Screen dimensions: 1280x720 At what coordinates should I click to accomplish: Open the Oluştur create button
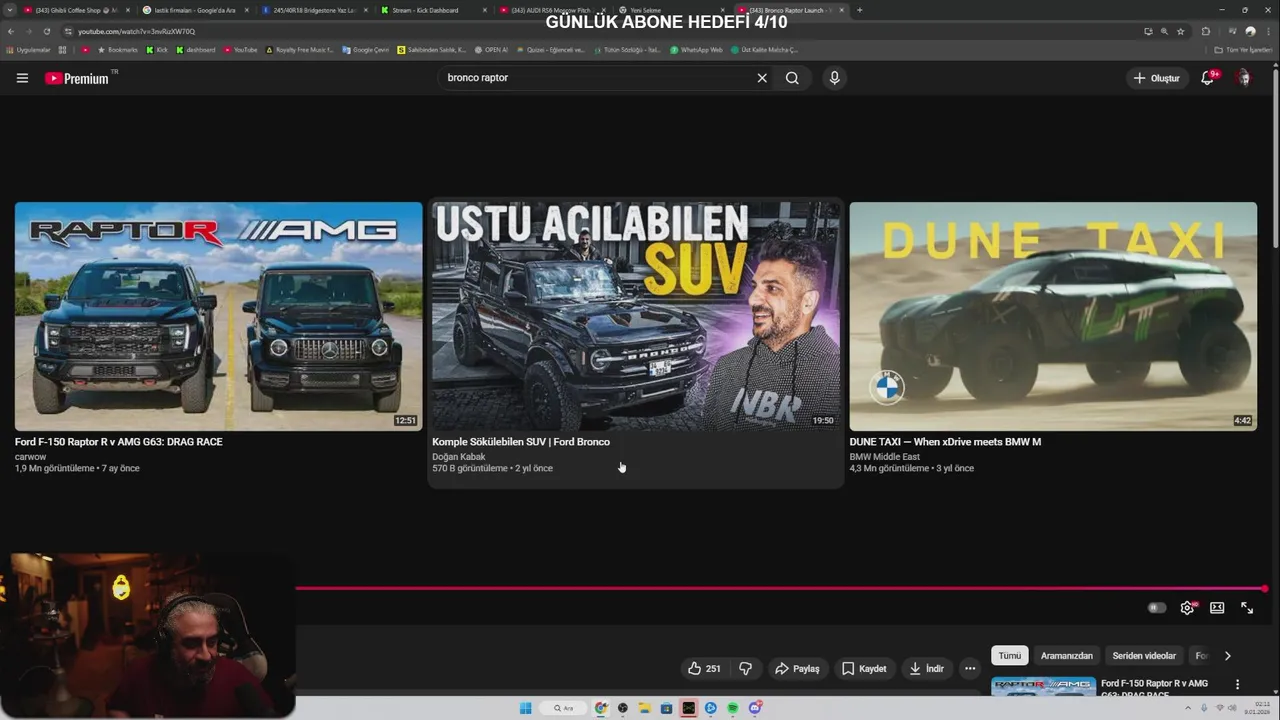click(x=1157, y=78)
